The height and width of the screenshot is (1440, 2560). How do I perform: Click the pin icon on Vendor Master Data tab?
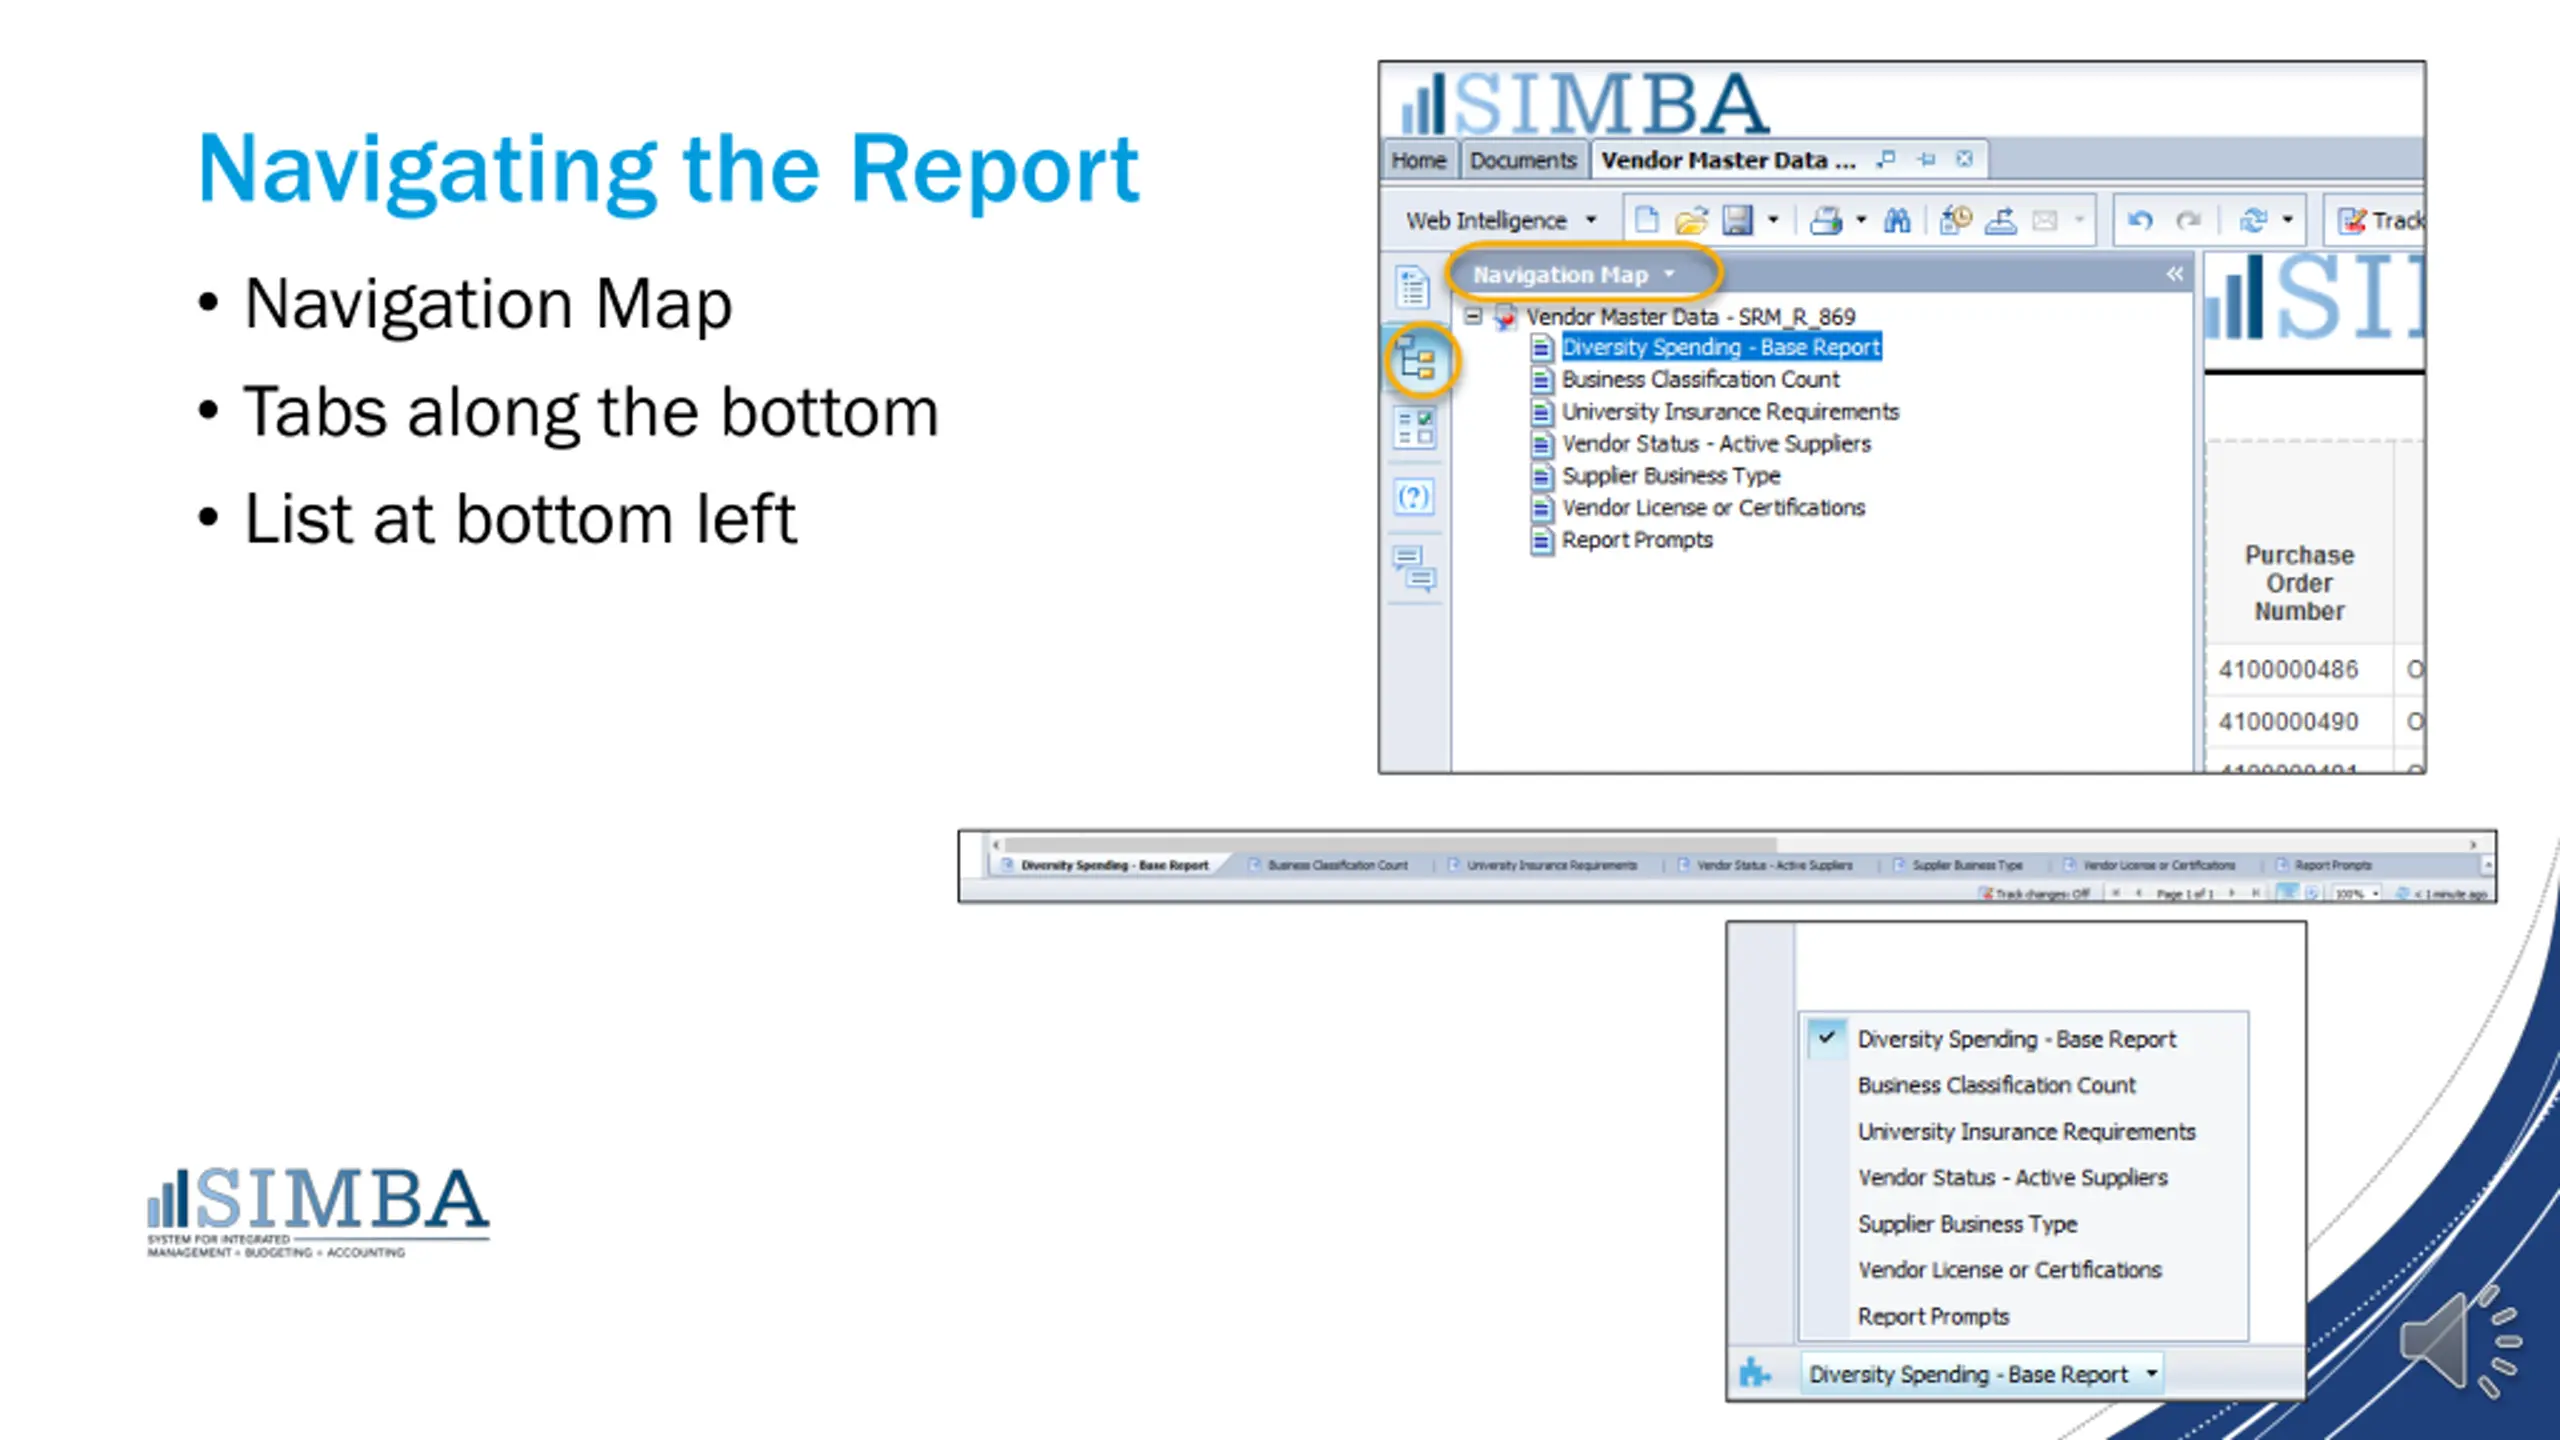tap(1926, 159)
